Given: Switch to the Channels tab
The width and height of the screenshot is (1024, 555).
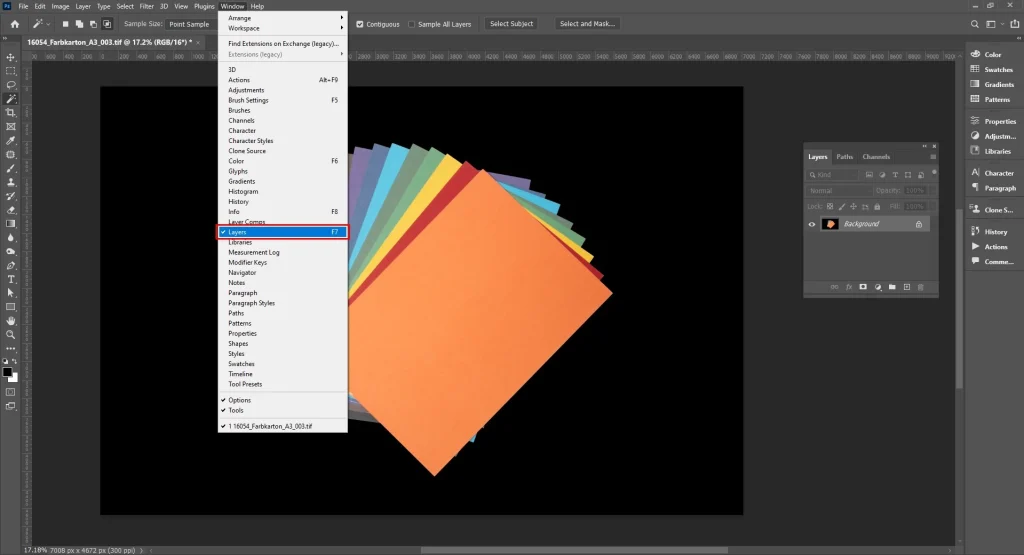Looking at the screenshot, I should (x=876, y=157).
